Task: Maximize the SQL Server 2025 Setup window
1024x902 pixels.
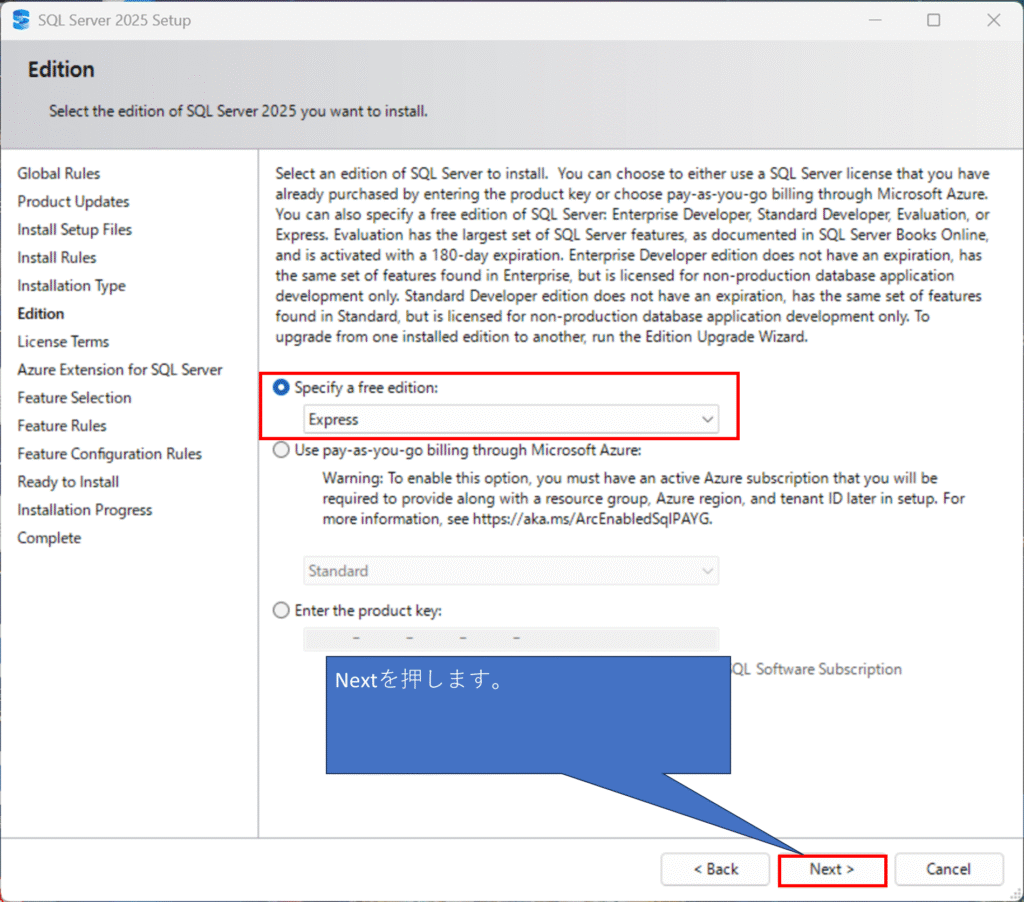Action: coord(934,20)
